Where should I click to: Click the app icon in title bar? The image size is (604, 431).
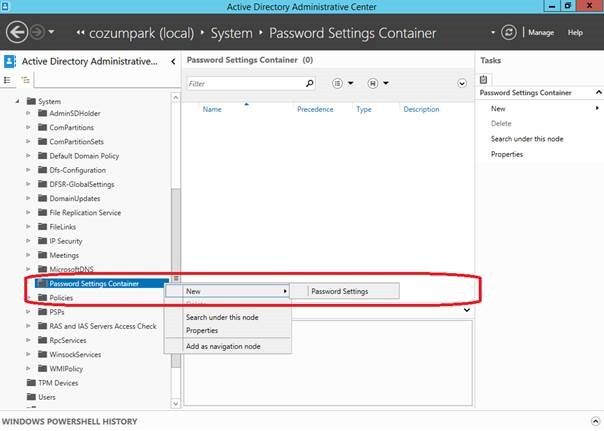tap(5, 6)
